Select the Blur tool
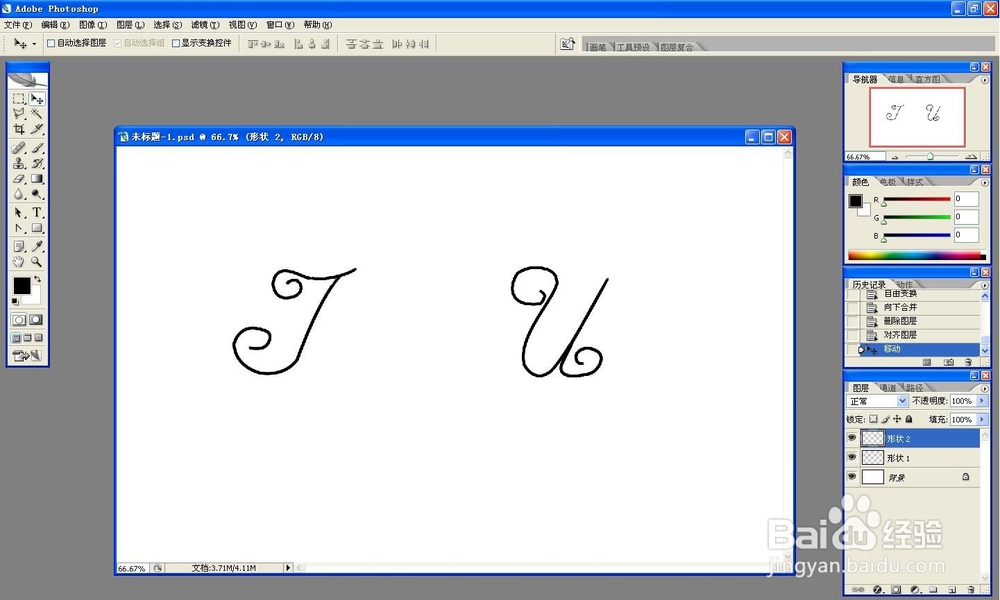 18,194
